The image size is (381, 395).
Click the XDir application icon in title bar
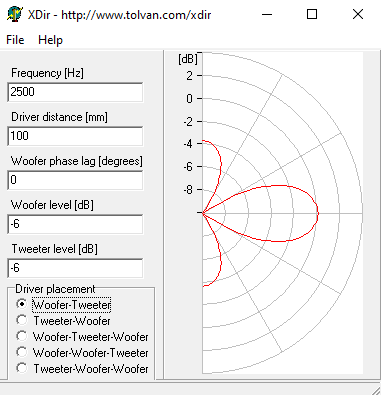(15, 14)
